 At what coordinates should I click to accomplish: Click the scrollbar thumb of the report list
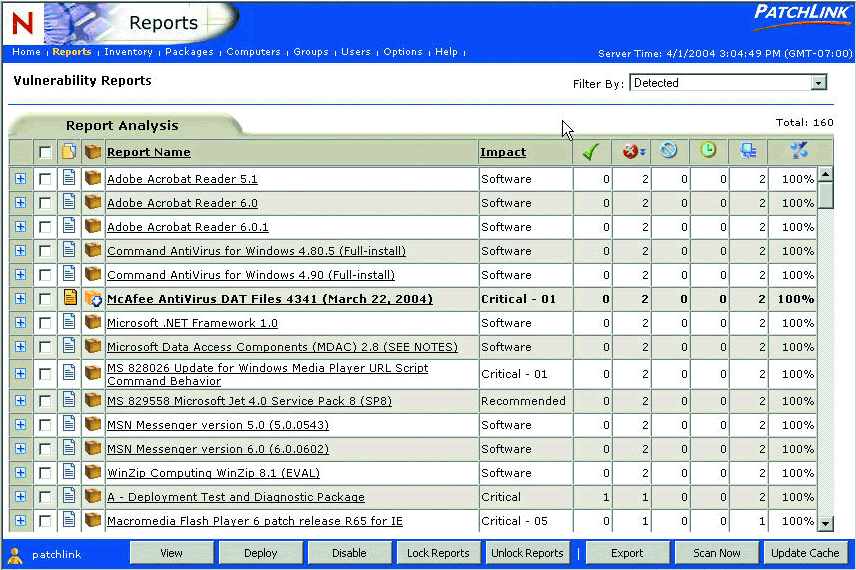click(825, 195)
